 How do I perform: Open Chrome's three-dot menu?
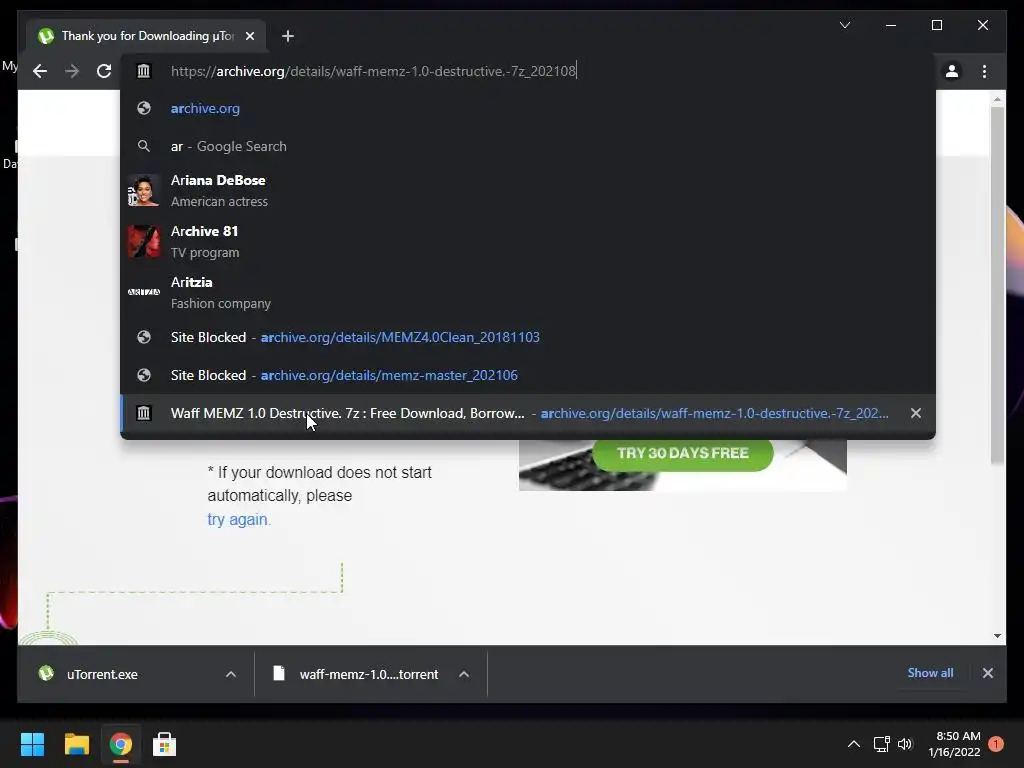pyautogui.click(x=984, y=71)
